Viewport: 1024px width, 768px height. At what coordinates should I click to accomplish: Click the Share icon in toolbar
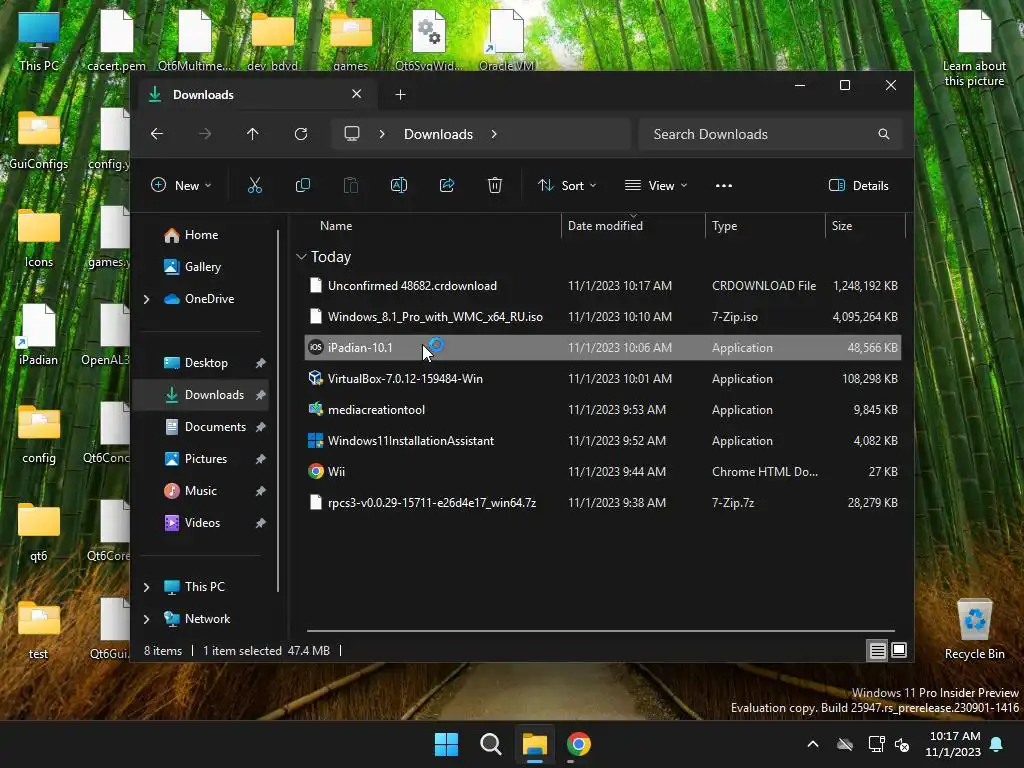point(447,185)
